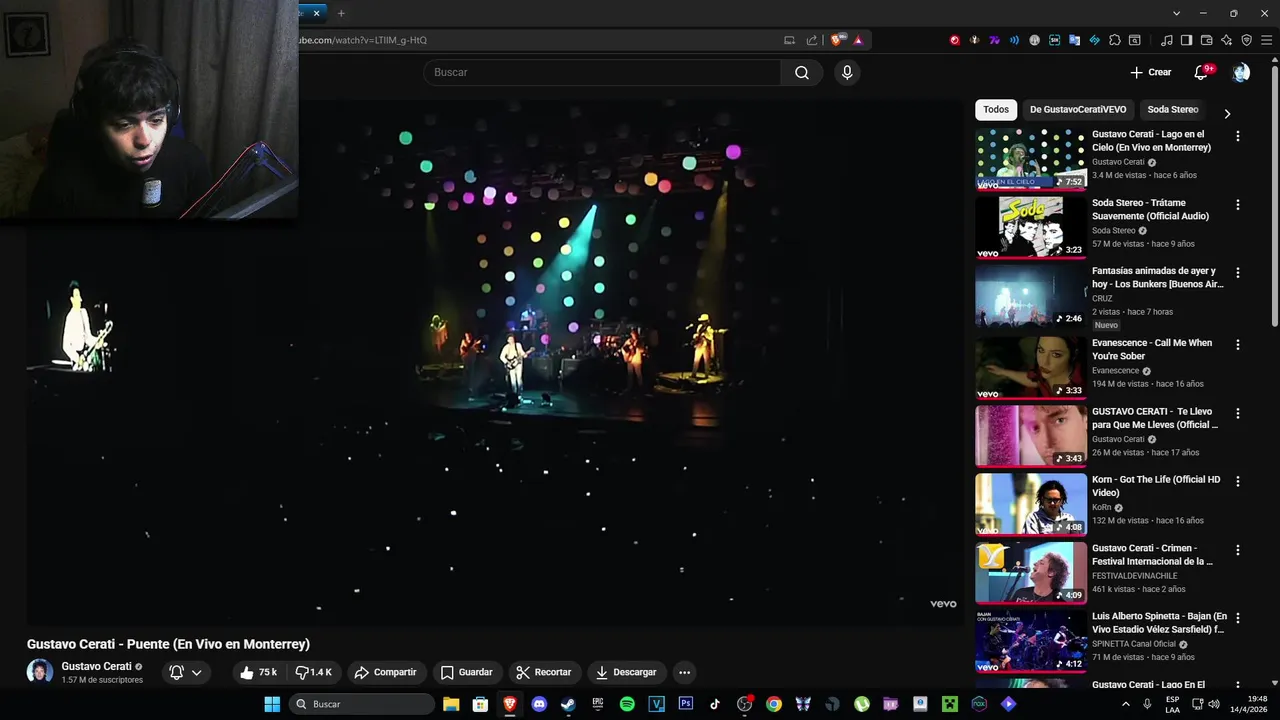The width and height of the screenshot is (1280, 720).
Task: Open Fantasías animadas de ayer y hoy title
Action: [1157, 277]
